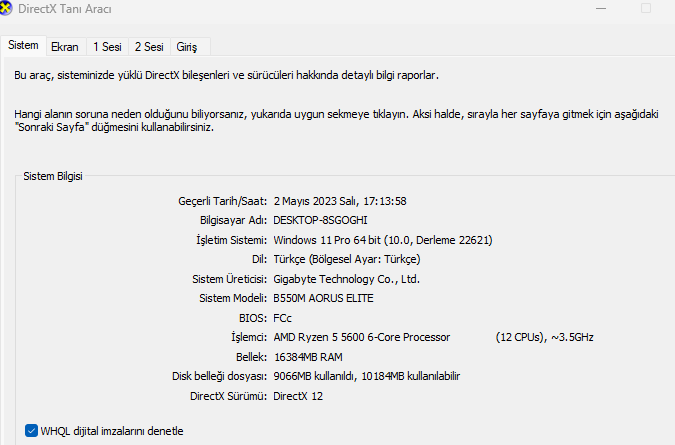Select the Sistem tab
Viewport: 675px width, 445px height.
(24, 46)
